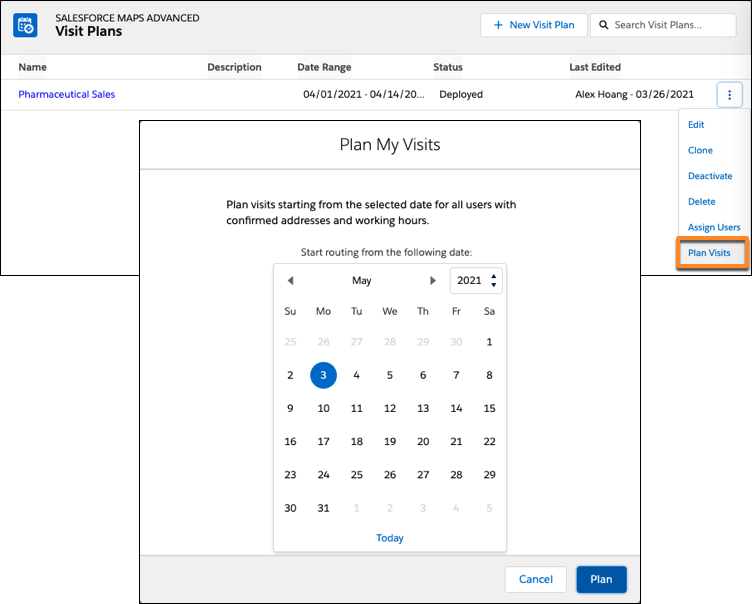
Task: Select May 29 in the calendar
Action: [489, 475]
